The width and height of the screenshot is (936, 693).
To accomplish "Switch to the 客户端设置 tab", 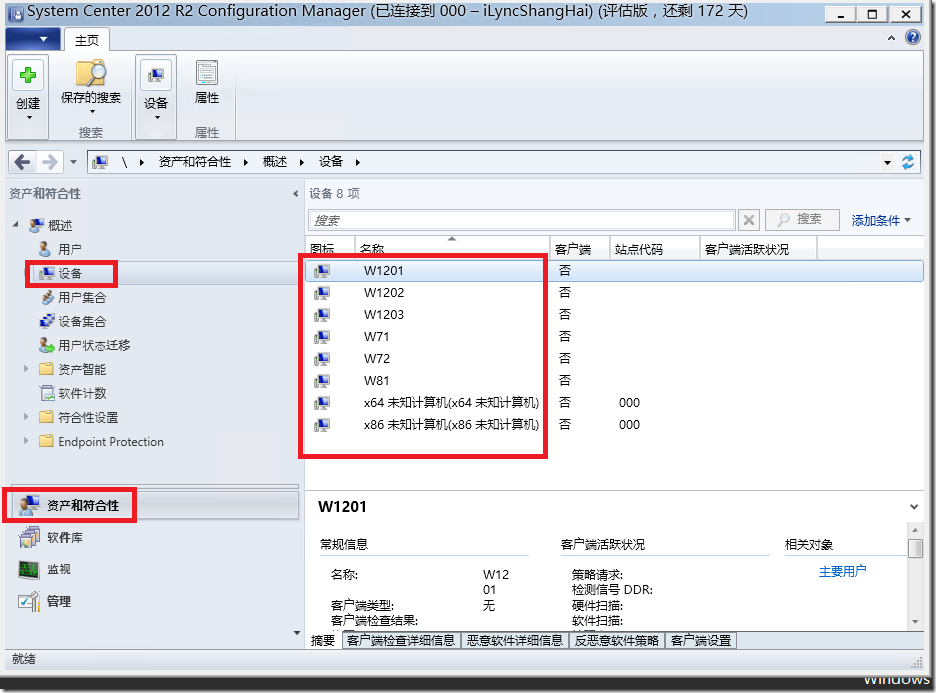I will pos(701,640).
